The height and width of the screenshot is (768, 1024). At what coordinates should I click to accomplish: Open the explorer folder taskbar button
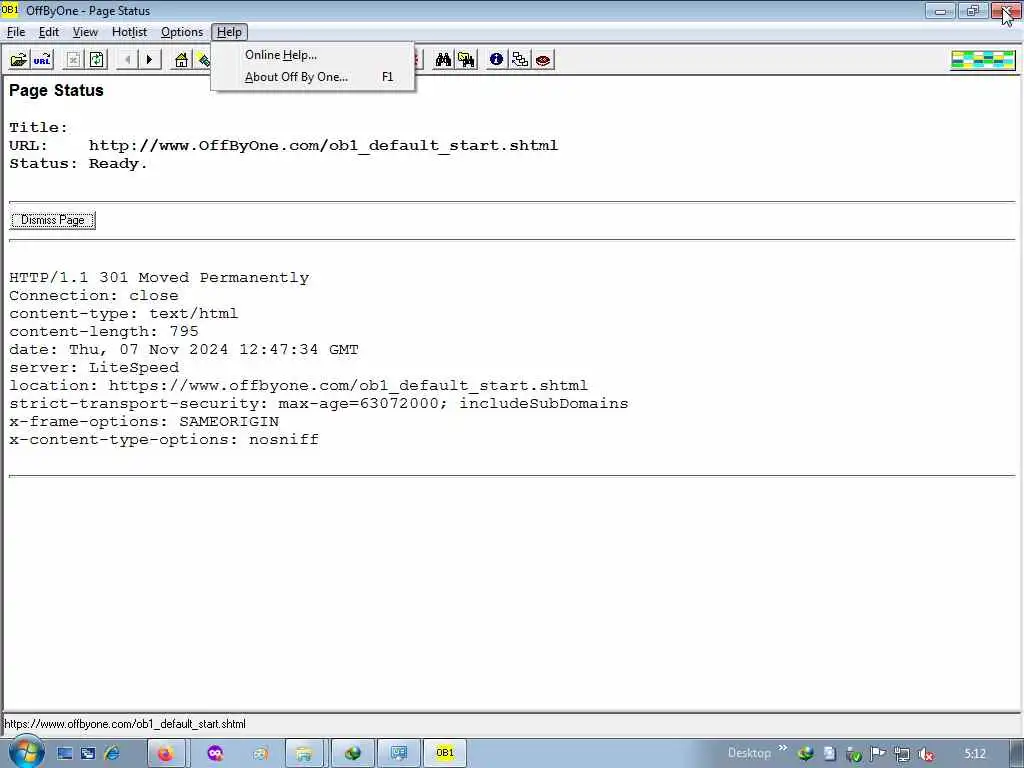click(304, 753)
